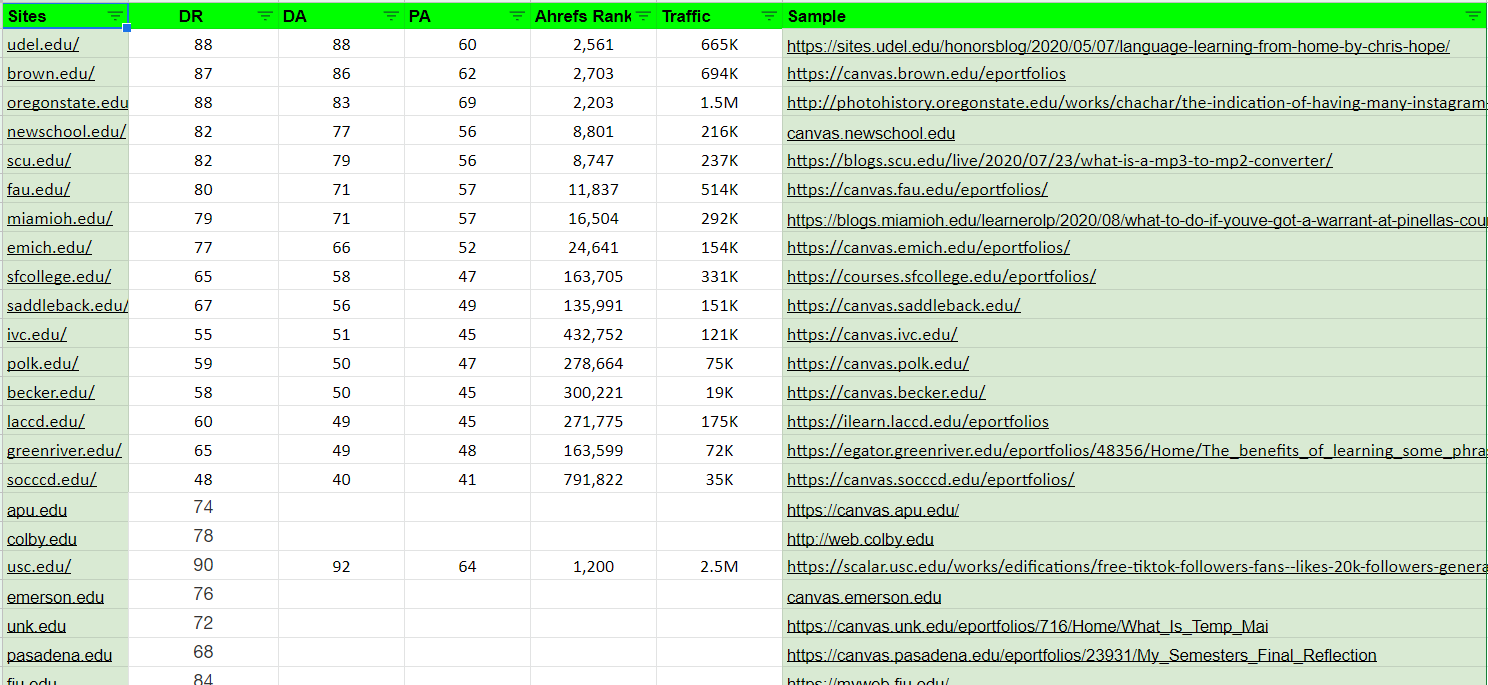Screen dimensions: 1488x685
Task: Open the canvas.ivc.edu sample link
Action: (872, 335)
